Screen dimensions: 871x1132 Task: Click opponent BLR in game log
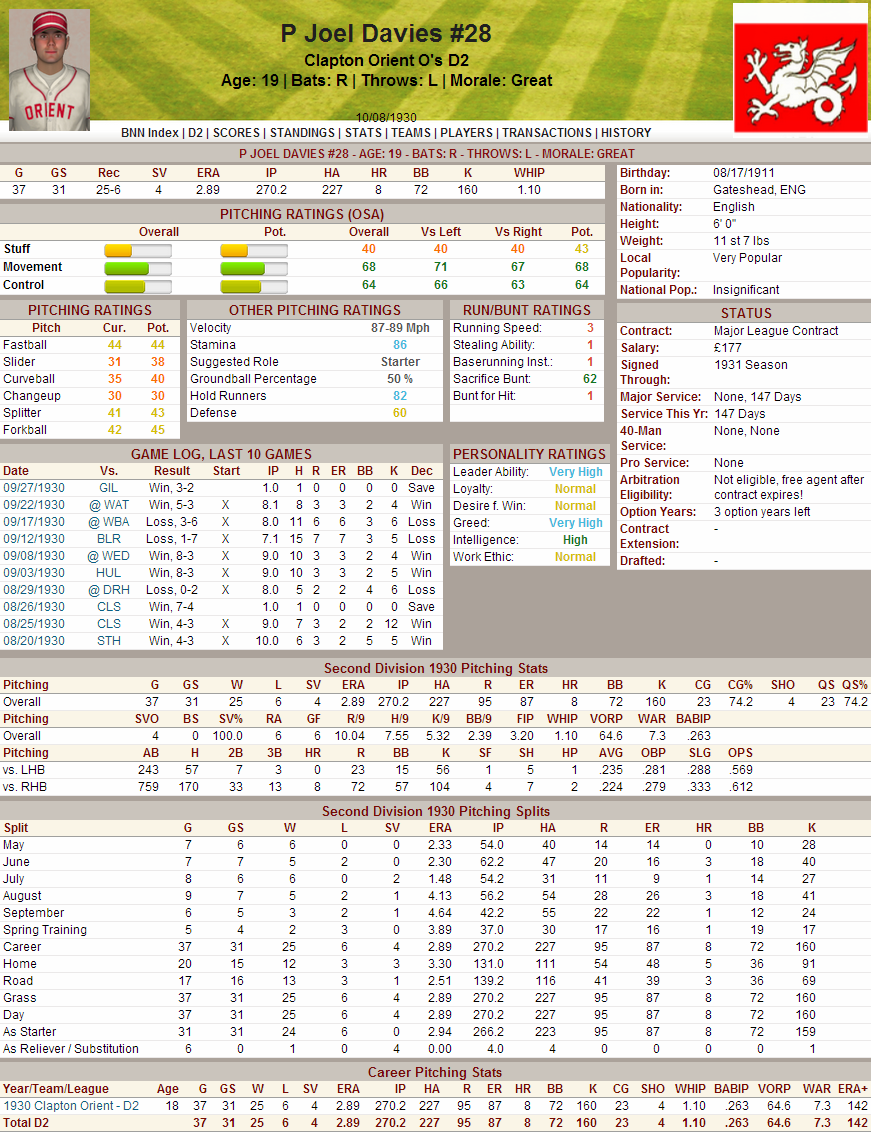click(x=109, y=539)
